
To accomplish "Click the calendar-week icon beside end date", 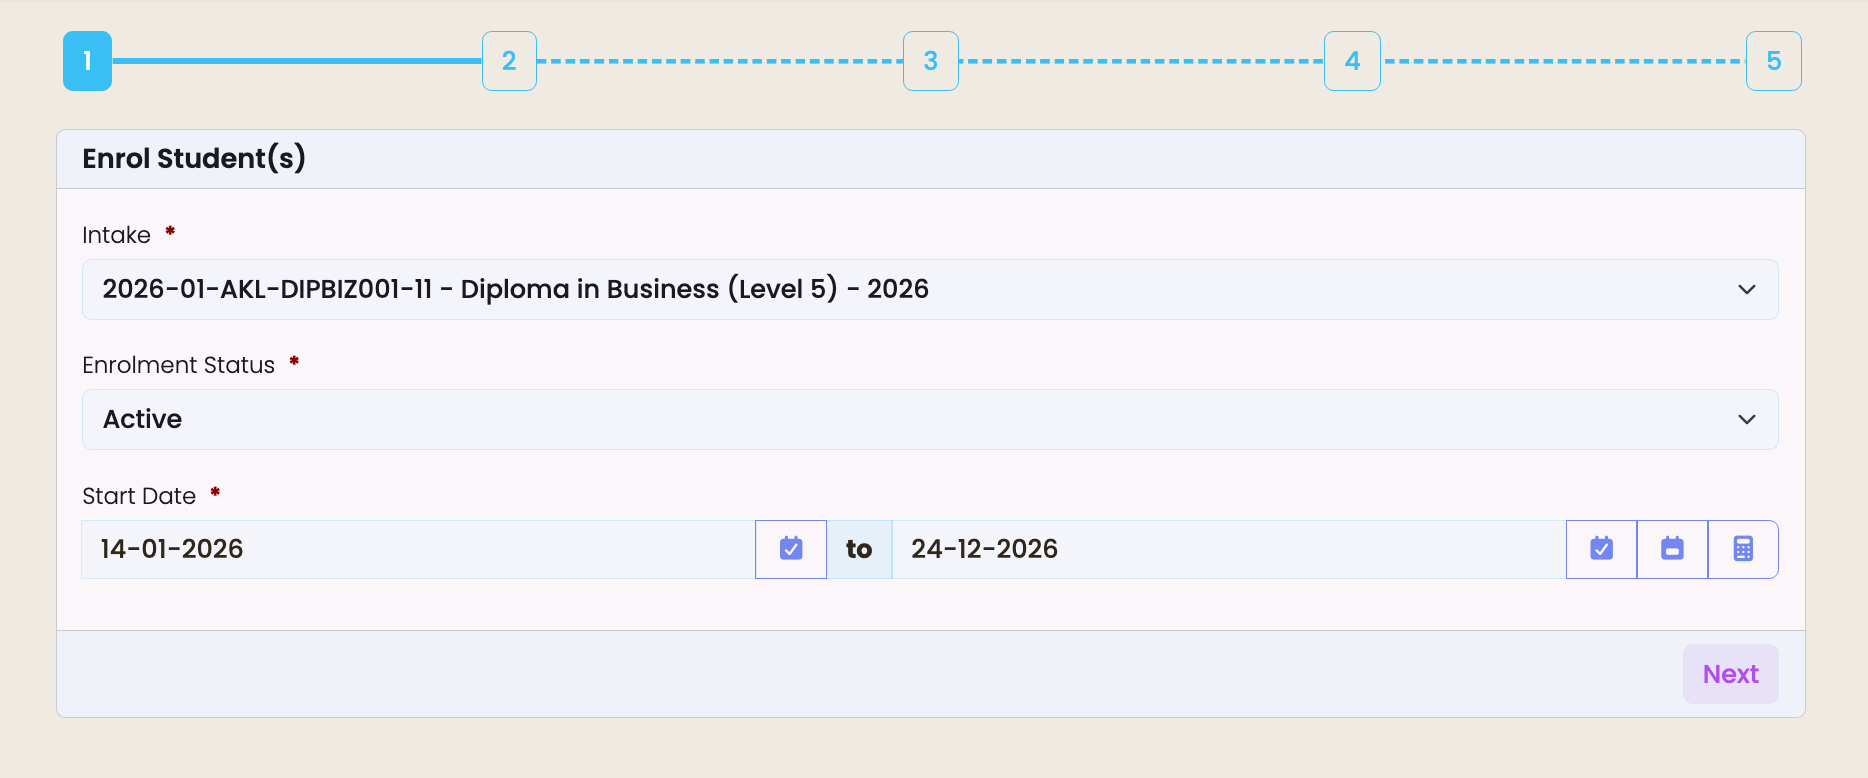I will tap(1672, 549).
